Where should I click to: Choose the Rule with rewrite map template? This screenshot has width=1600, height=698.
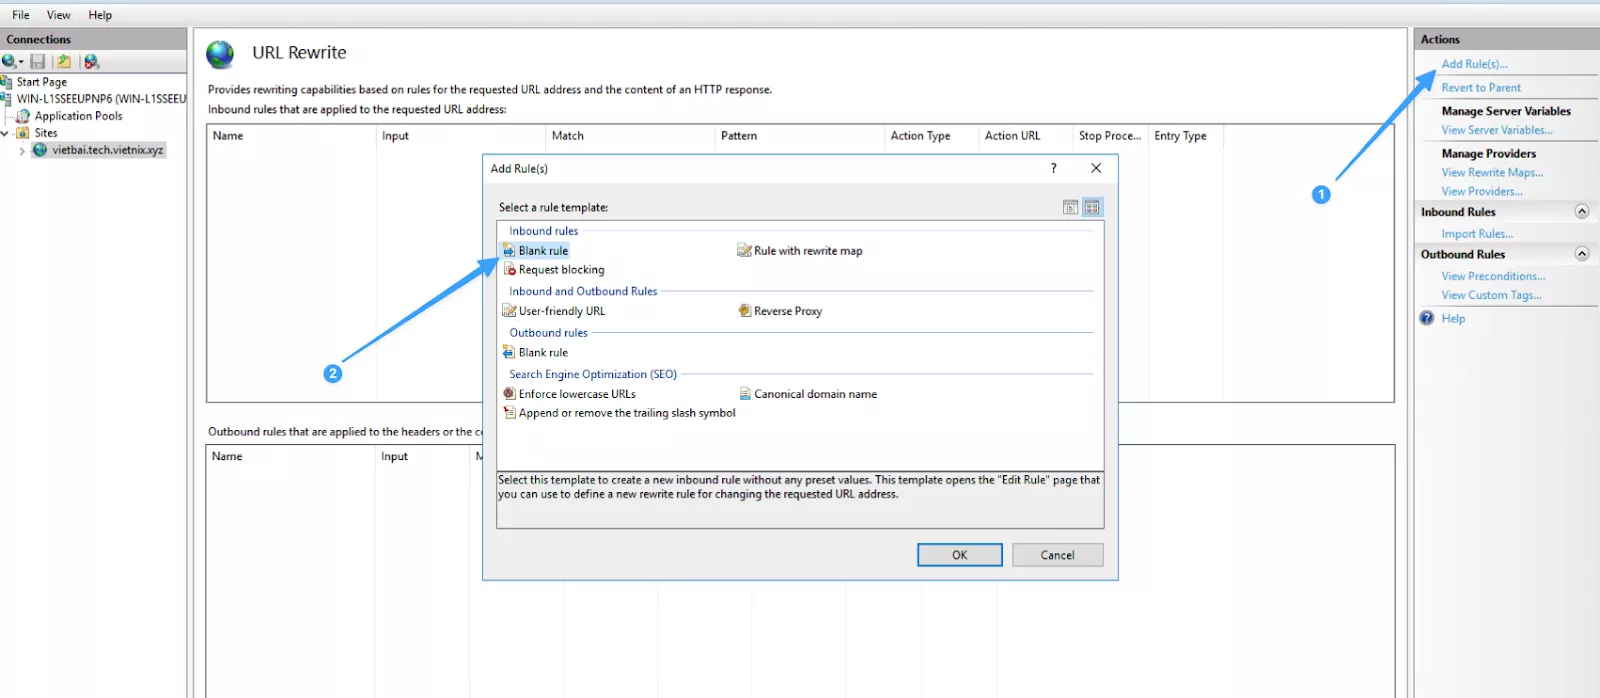pyautogui.click(x=807, y=251)
